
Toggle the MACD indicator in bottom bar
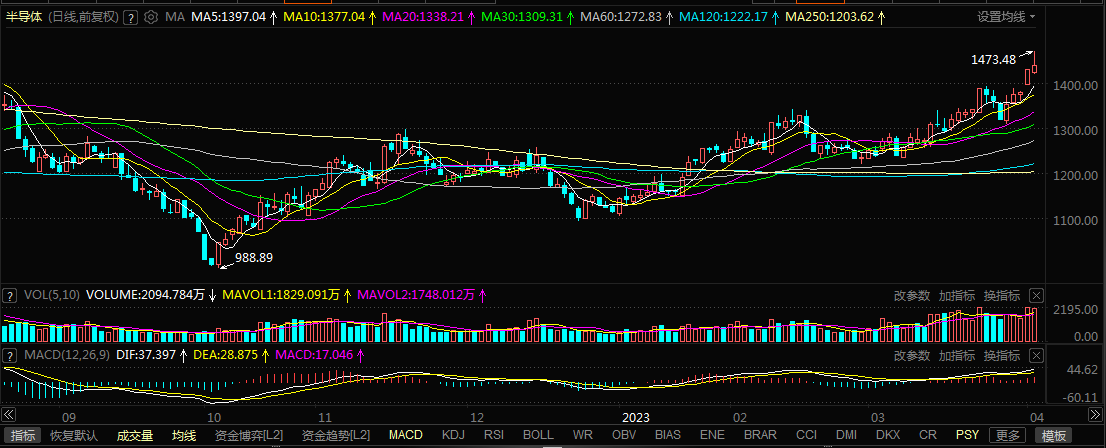(406, 435)
